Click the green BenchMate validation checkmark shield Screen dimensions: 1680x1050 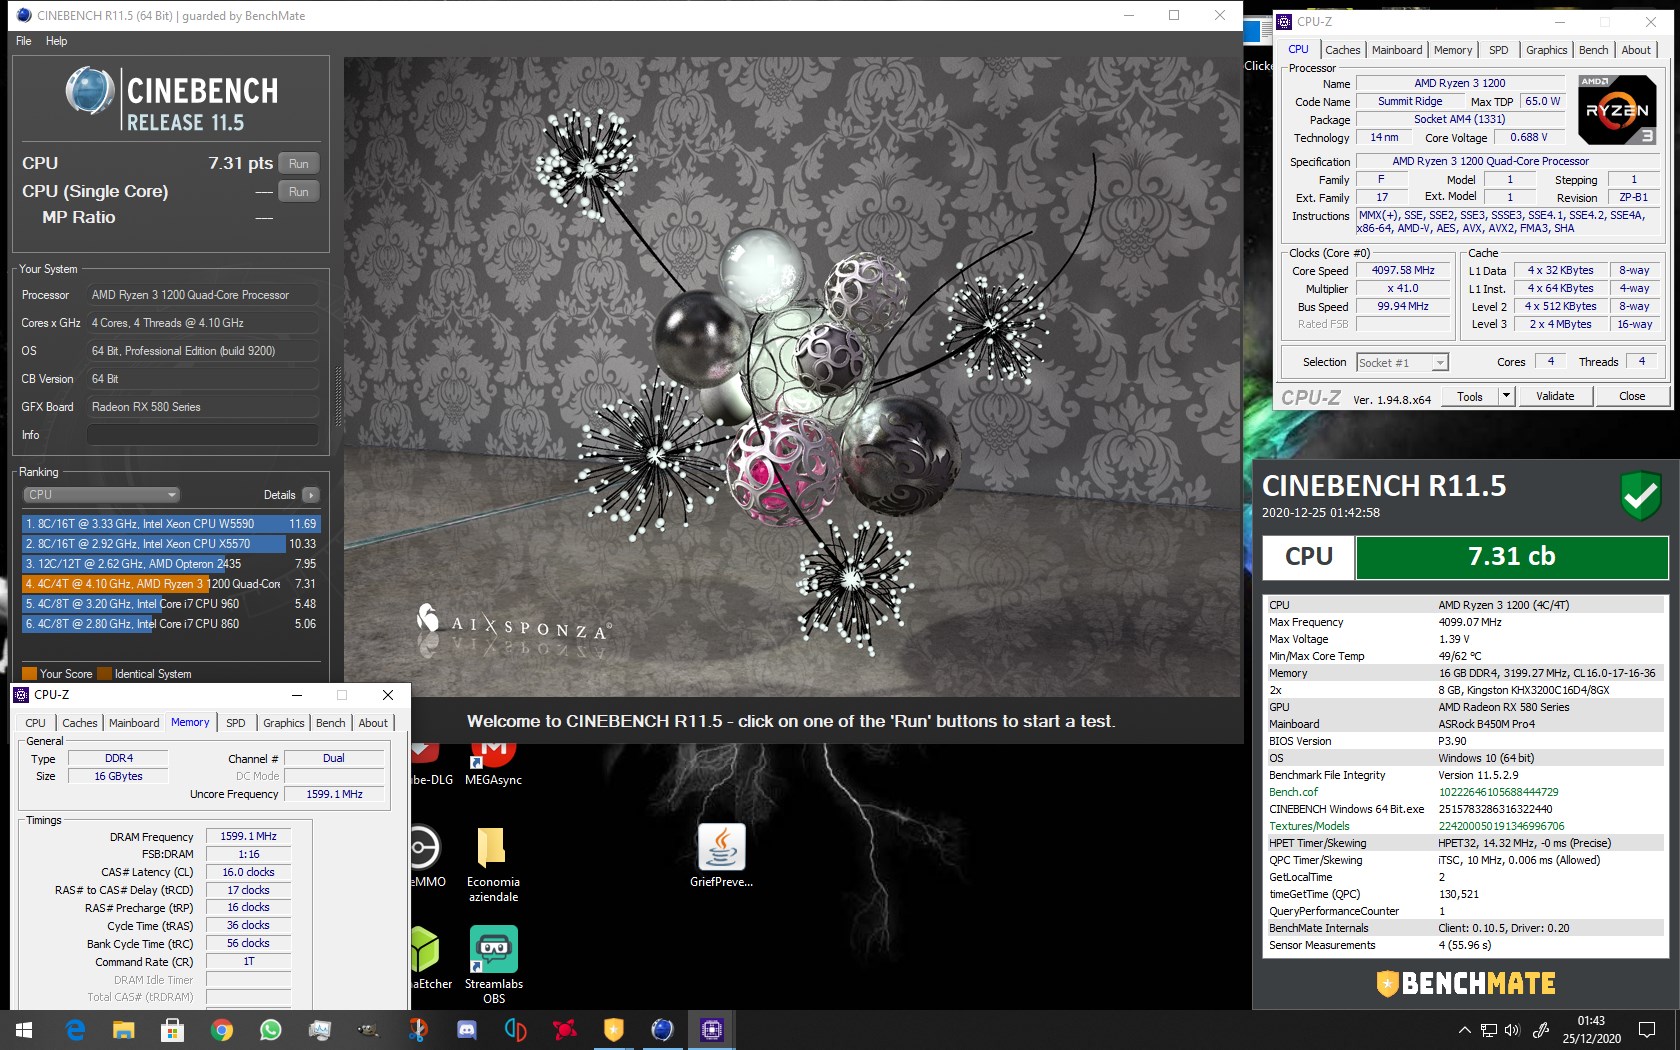click(x=1641, y=497)
